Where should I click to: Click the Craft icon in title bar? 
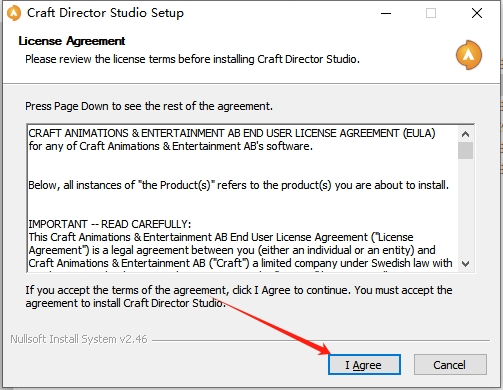pyautogui.click(x=14, y=13)
